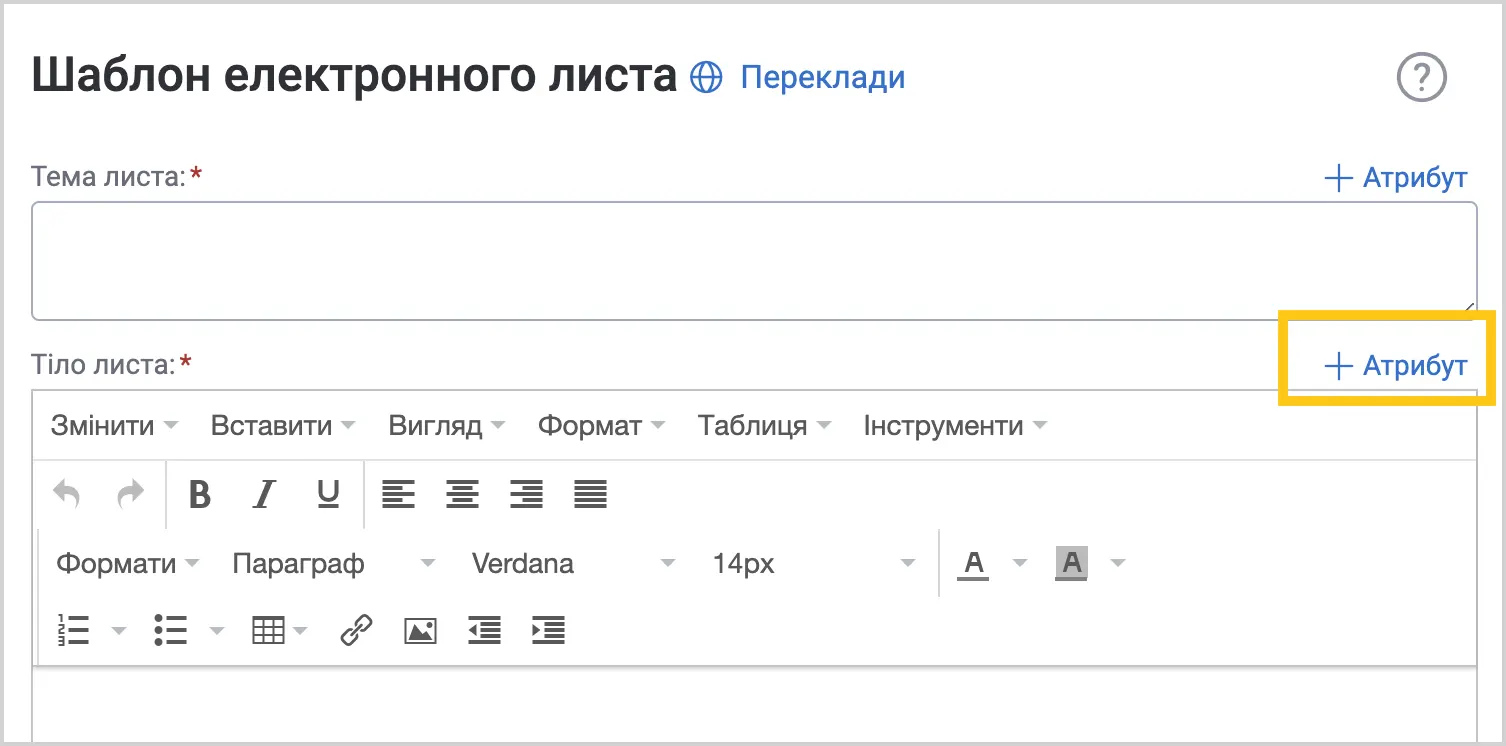The height and width of the screenshot is (746, 1506).
Task: Expand the Формати dropdown
Action: pos(127,564)
